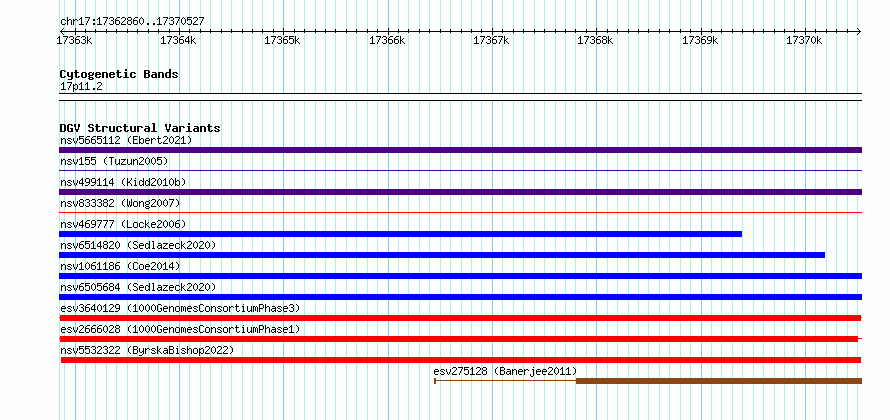Select the nsv5532322 red variant bar

461,360
